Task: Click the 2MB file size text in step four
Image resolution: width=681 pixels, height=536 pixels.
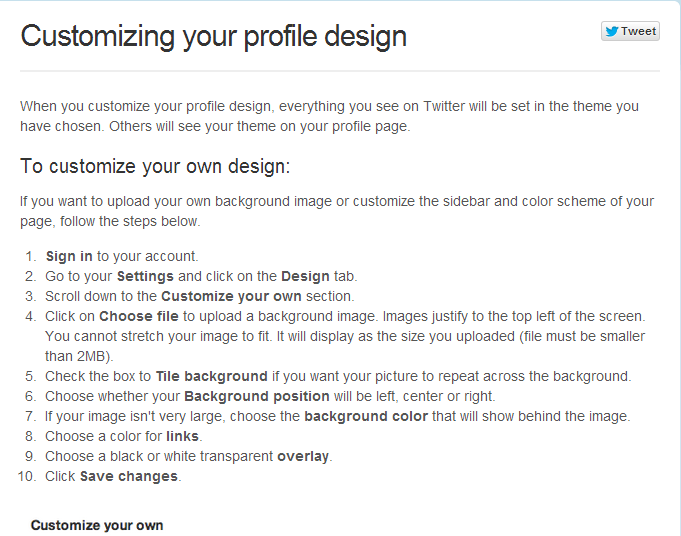Action: 91,356
